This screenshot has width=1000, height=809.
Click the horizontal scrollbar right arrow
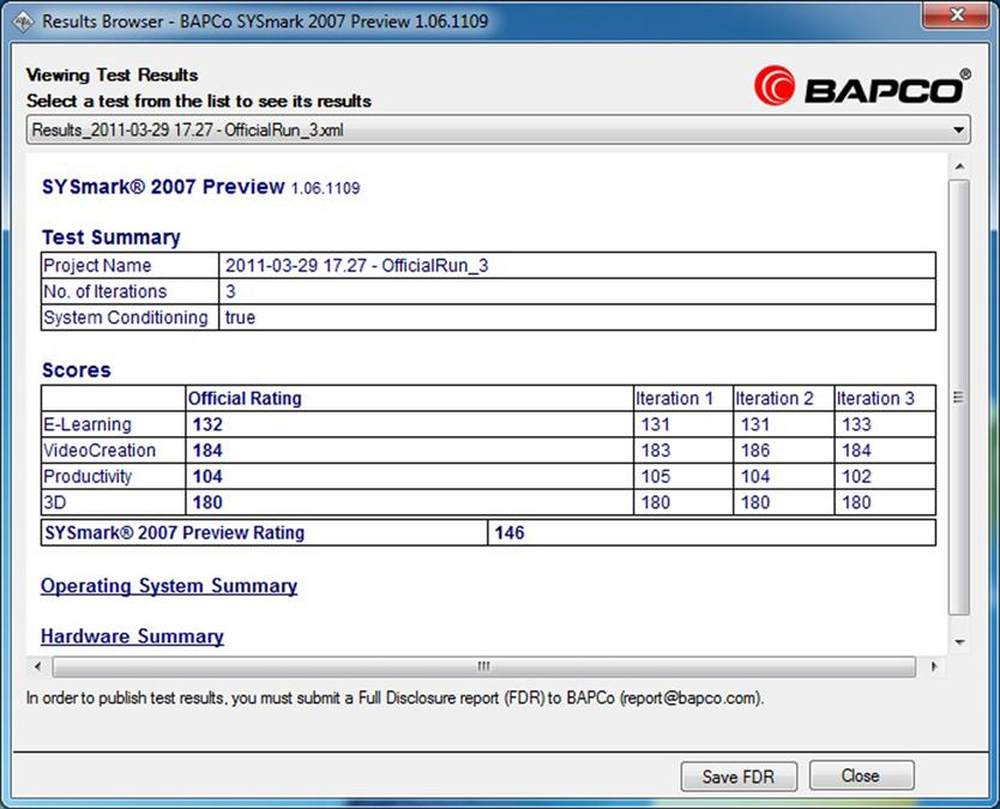(x=933, y=666)
